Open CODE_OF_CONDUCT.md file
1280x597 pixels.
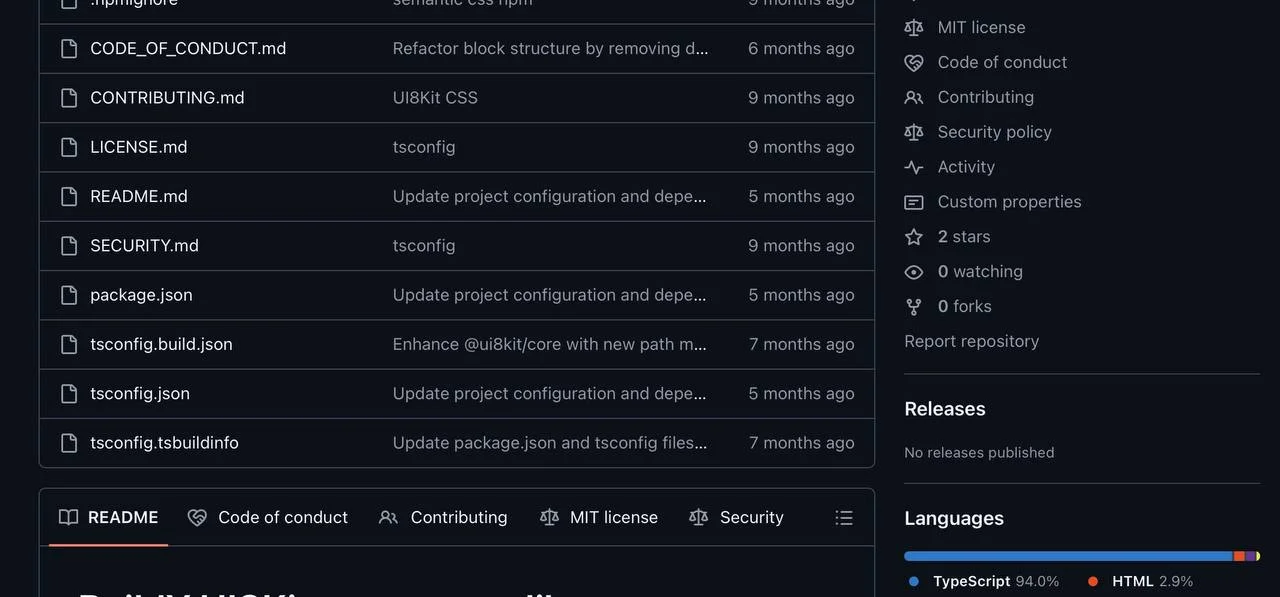click(x=188, y=48)
